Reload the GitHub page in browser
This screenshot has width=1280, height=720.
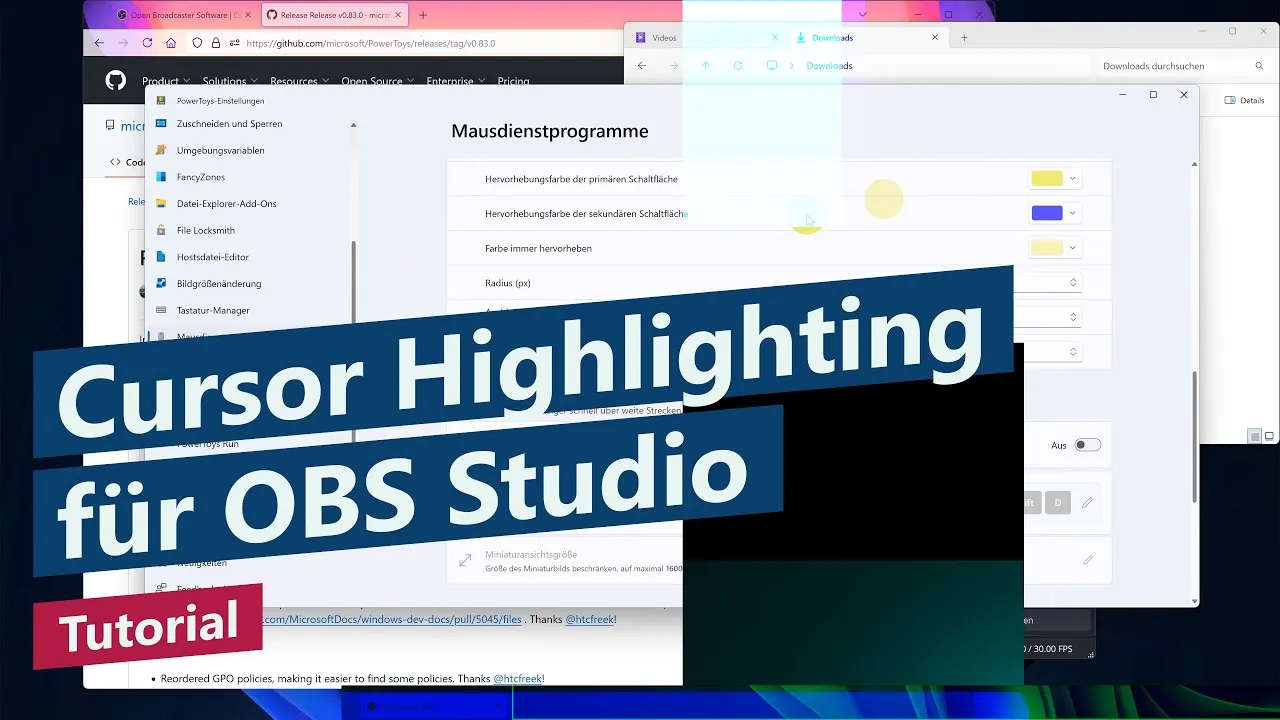pos(147,43)
